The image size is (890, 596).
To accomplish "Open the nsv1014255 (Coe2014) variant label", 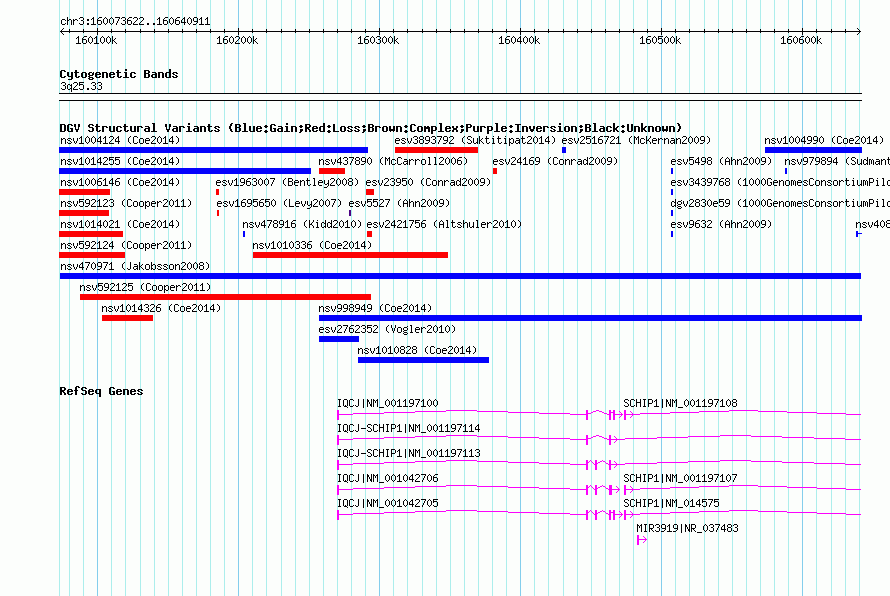I will pyautogui.click(x=120, y=161).
